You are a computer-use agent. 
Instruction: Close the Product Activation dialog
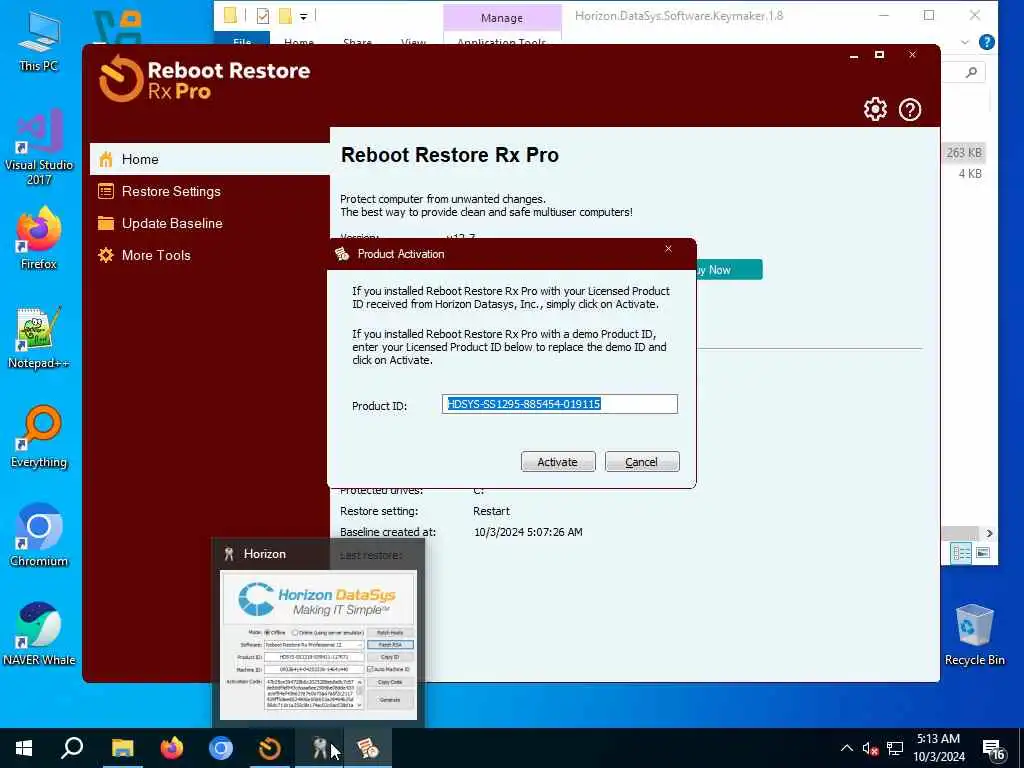point(668,249)
